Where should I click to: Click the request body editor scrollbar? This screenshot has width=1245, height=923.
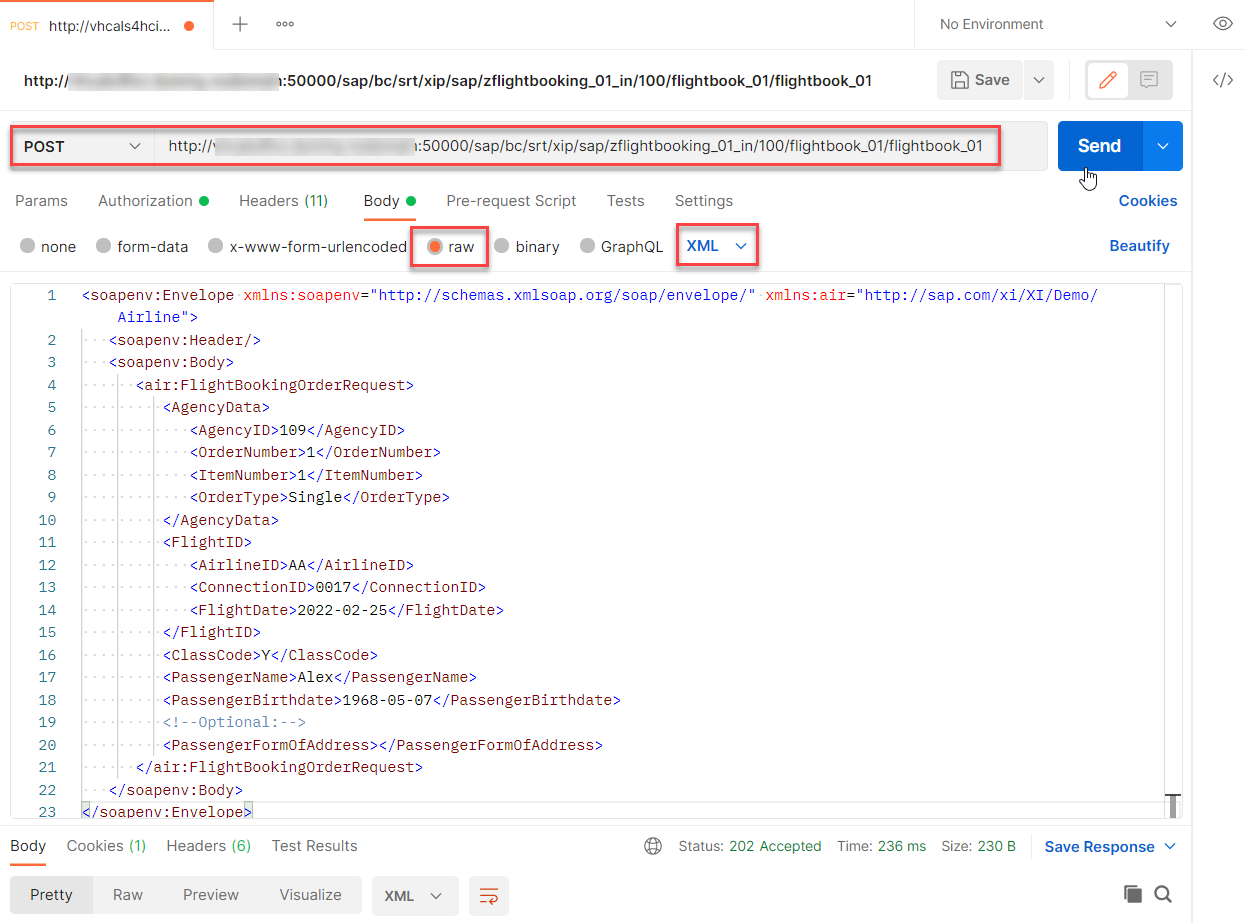click(x=1174, y=805)
